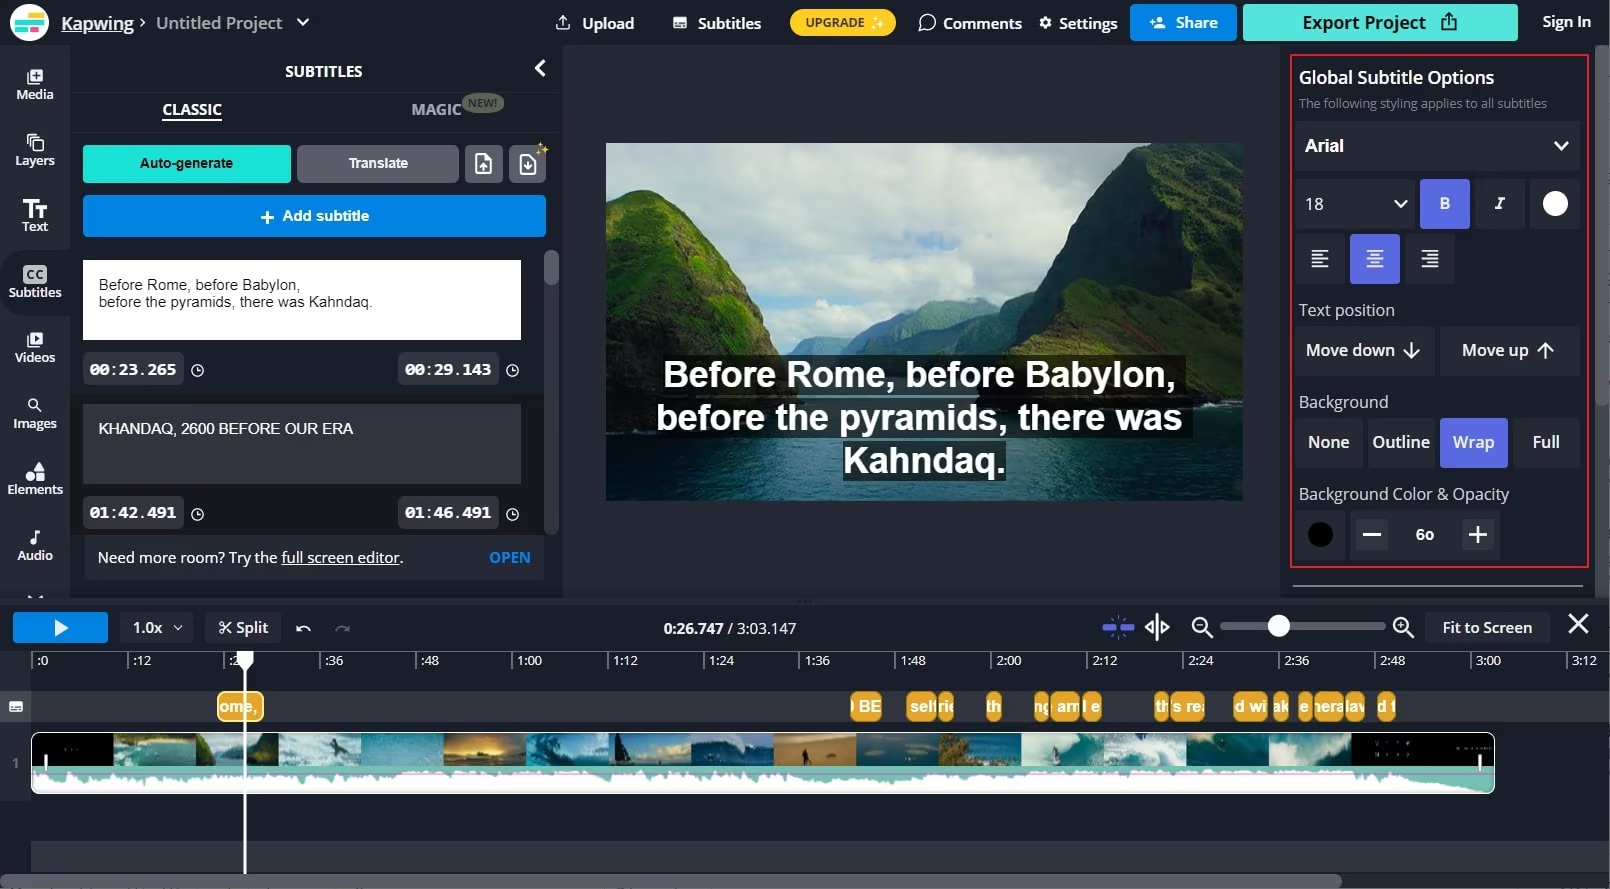Viewport: 1610px width, 889px height.
Task: Click the upload subtitle file icon
Action: click(483, 164)
